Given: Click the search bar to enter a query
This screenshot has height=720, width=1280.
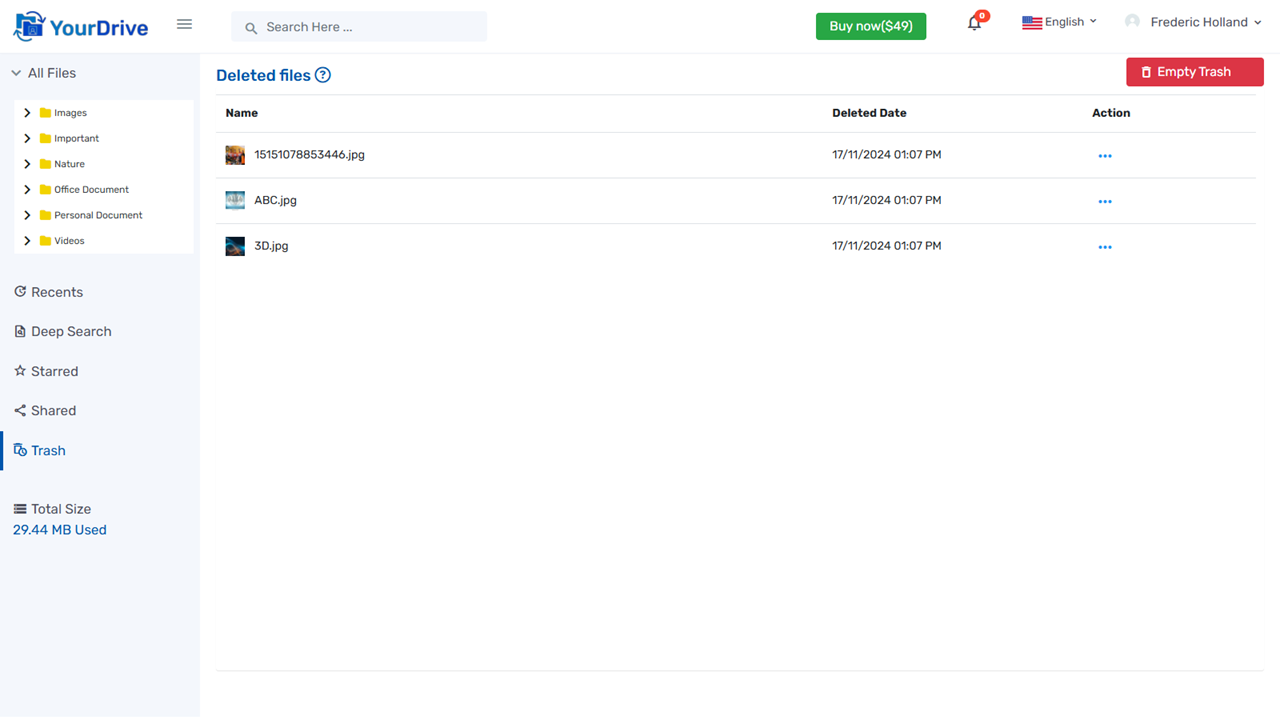Looking at the screenshot, I should click(x=358, y=28).
